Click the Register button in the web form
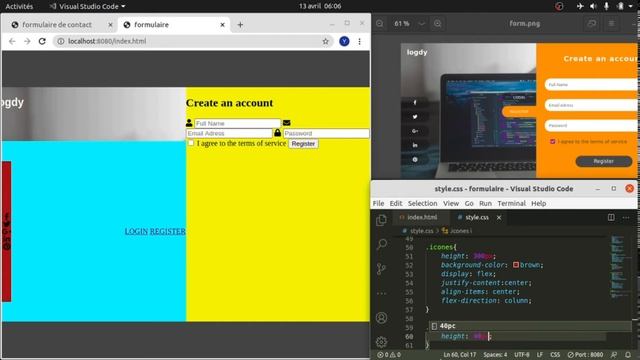 (x=303, y=144)
